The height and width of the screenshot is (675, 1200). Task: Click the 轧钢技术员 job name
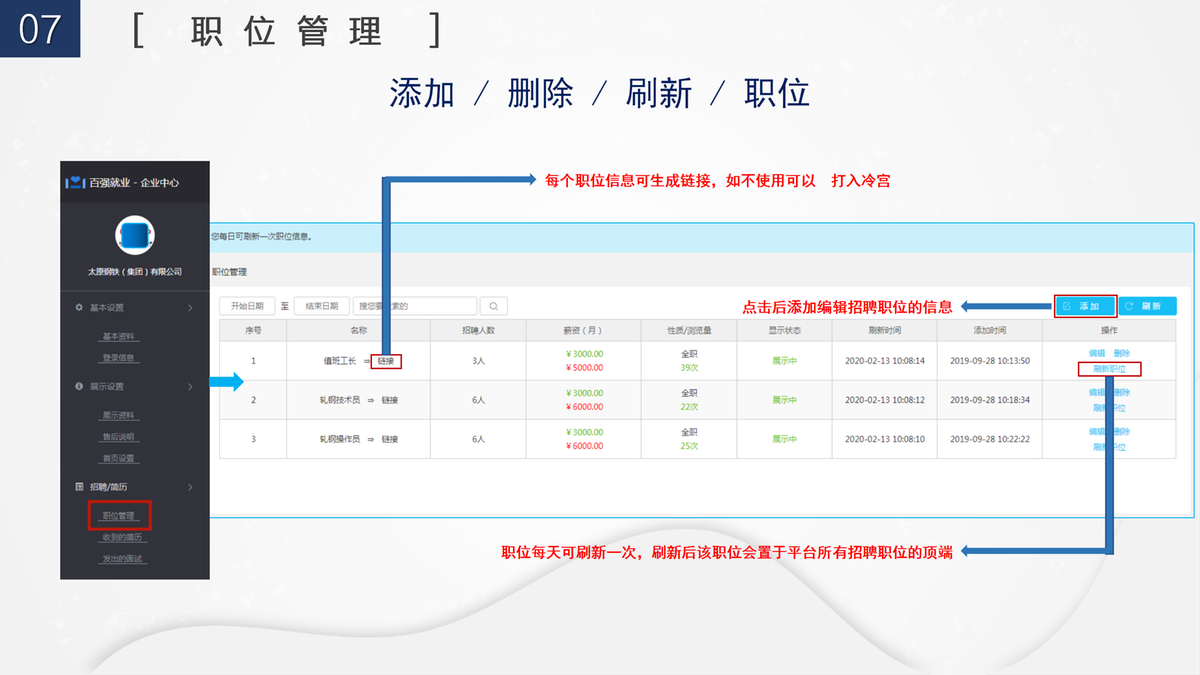(x=340, y=400)
